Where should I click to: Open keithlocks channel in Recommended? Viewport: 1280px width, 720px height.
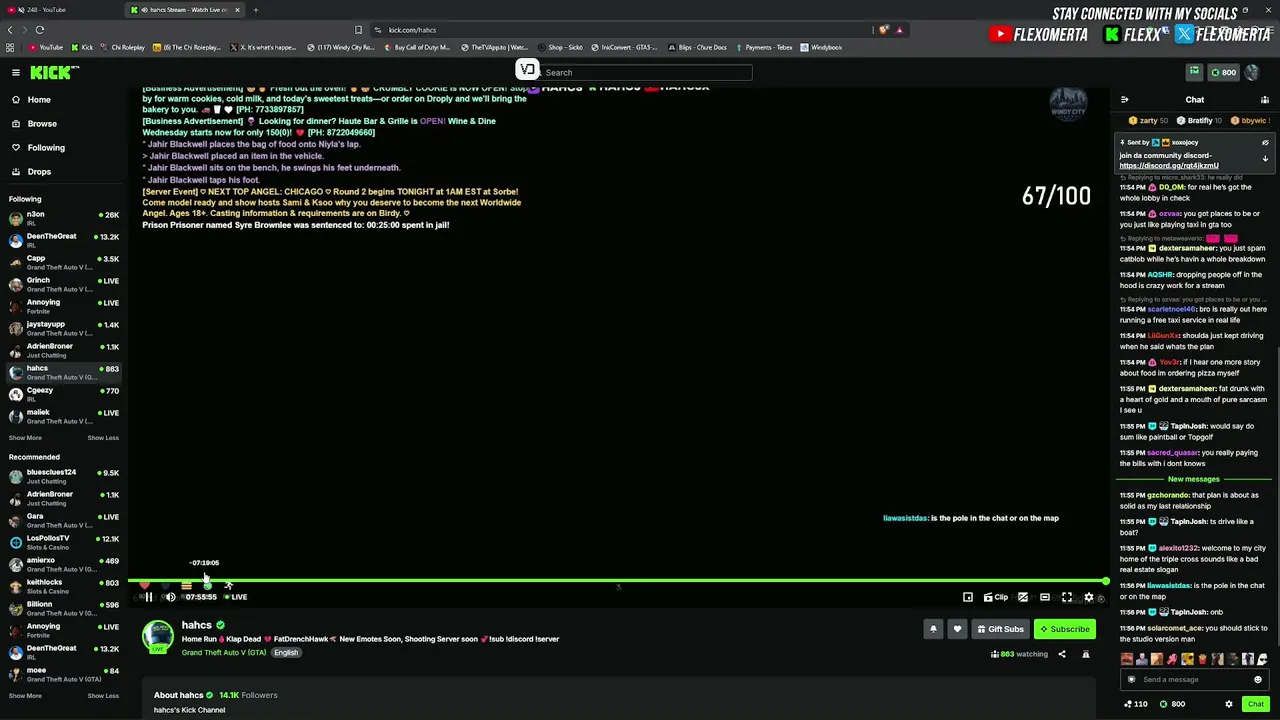63,587
